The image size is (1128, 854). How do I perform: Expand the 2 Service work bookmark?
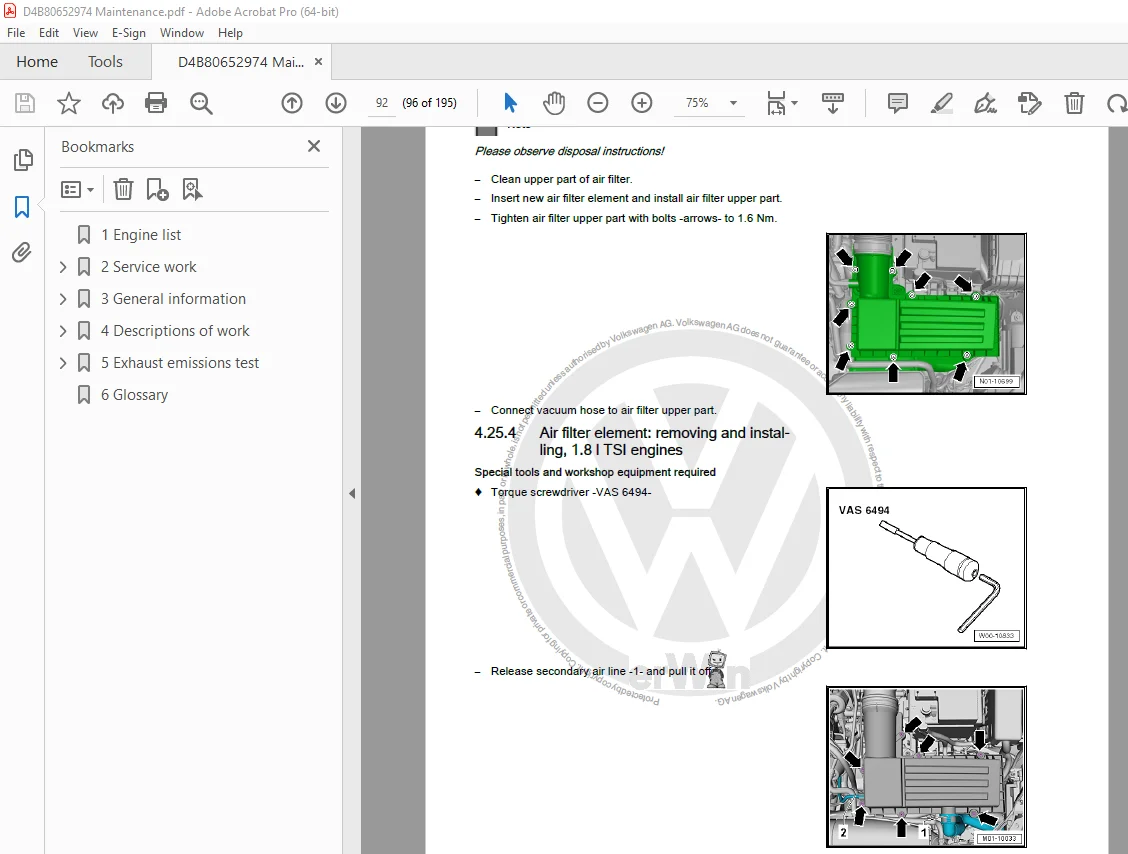click(x=63, y=267)
